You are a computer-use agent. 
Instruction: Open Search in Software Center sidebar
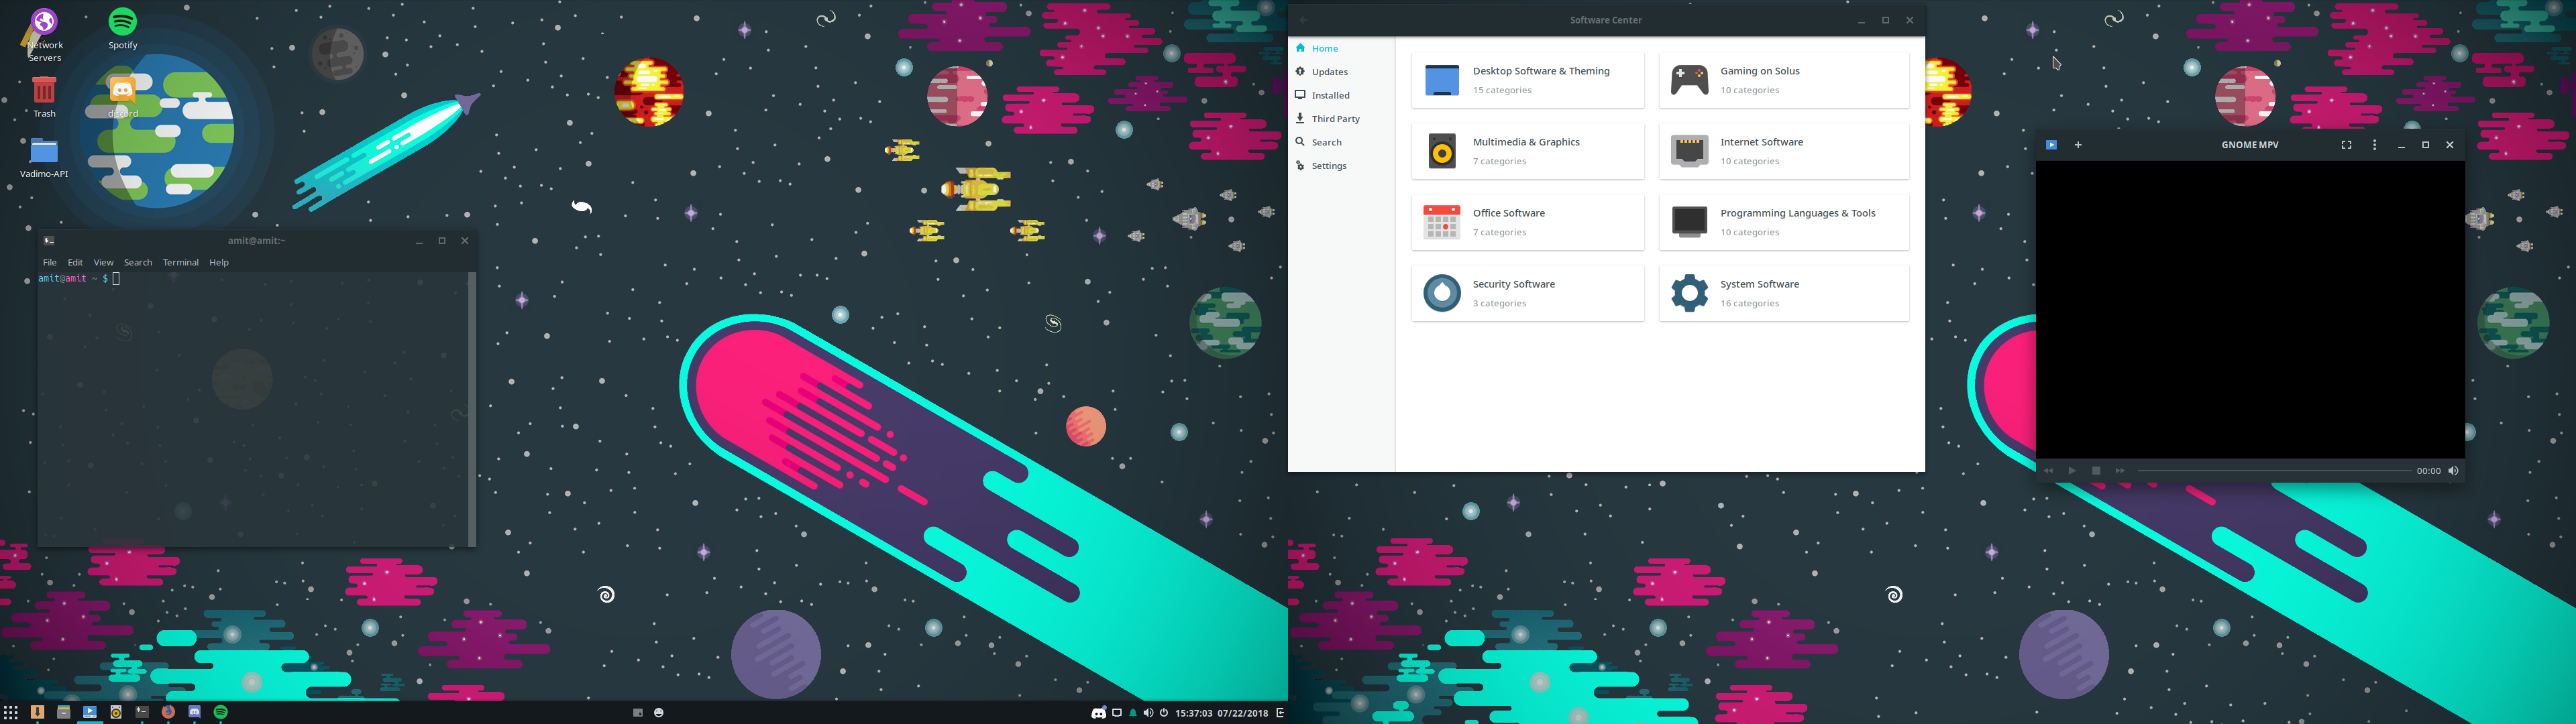click(x=1341, y=142)
